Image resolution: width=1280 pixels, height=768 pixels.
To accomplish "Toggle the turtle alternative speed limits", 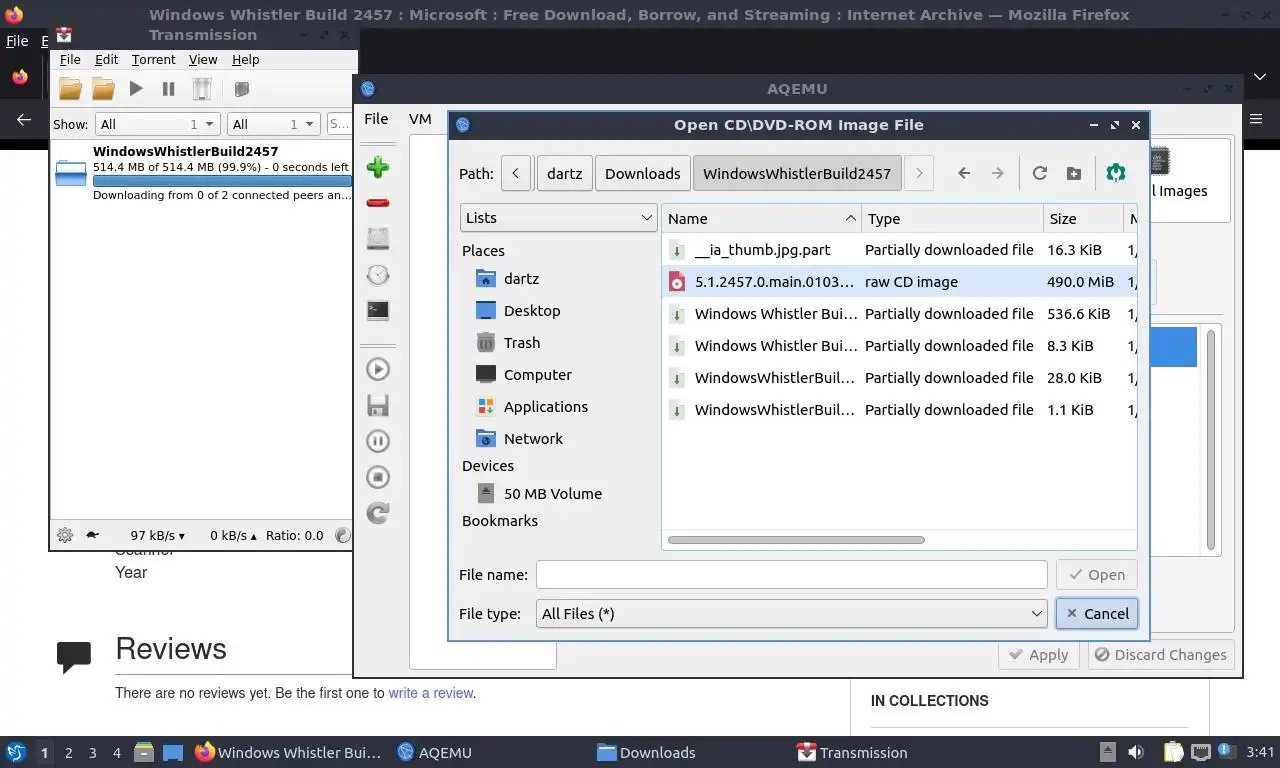I will (93, 535).
